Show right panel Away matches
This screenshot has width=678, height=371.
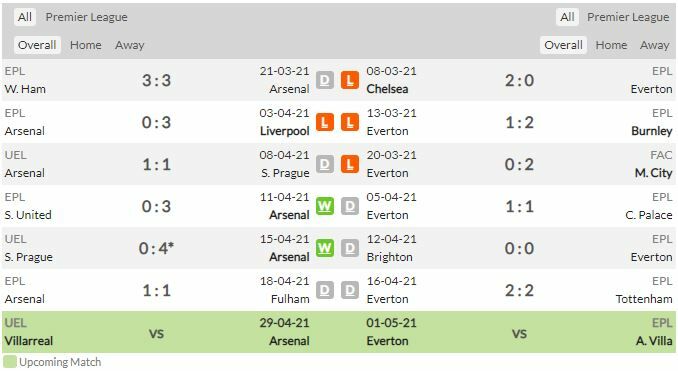click(x=655, y=45)
